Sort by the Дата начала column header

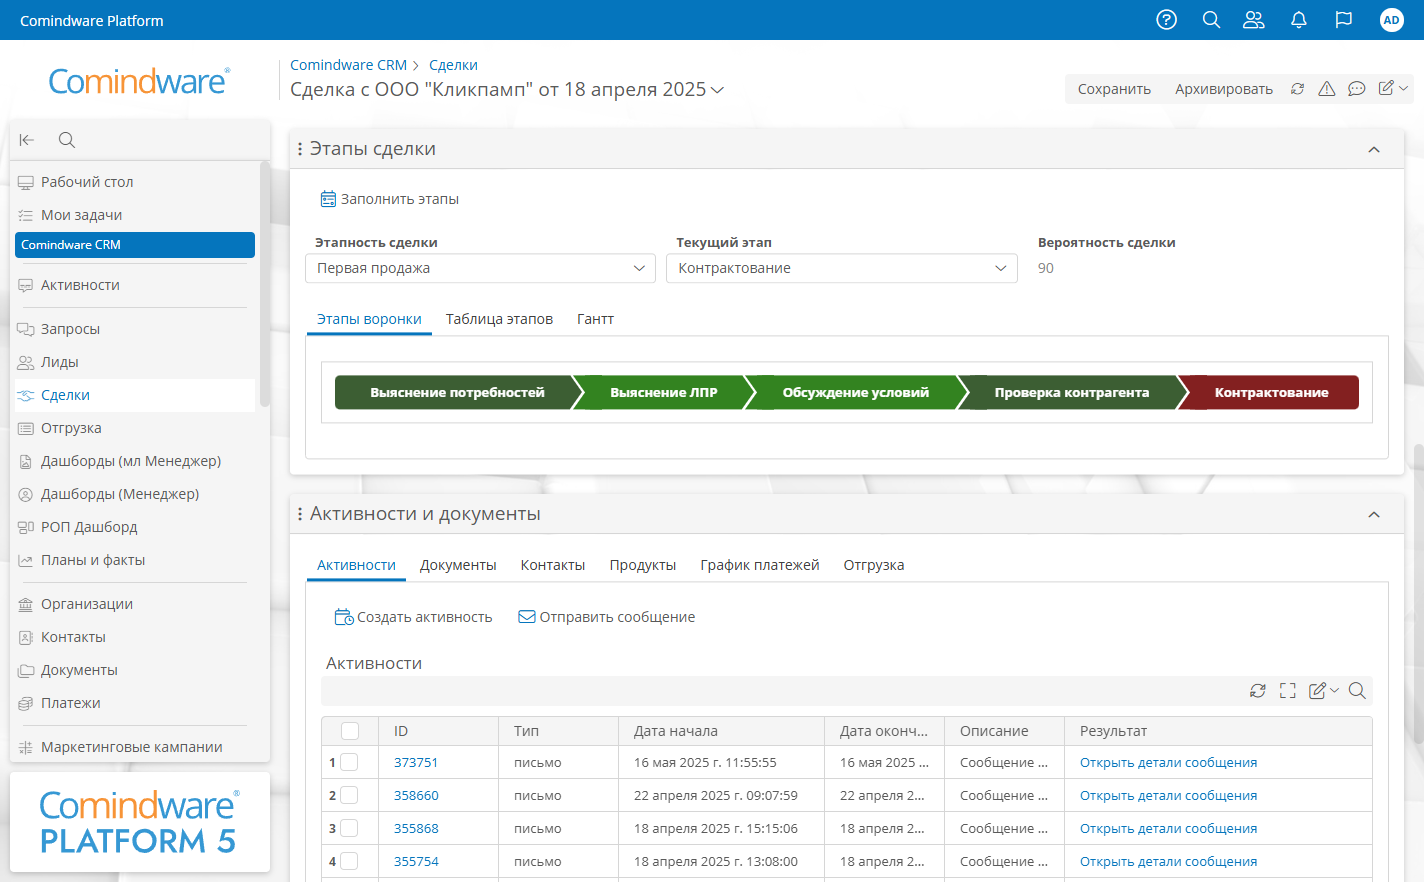tap(676, 731)
